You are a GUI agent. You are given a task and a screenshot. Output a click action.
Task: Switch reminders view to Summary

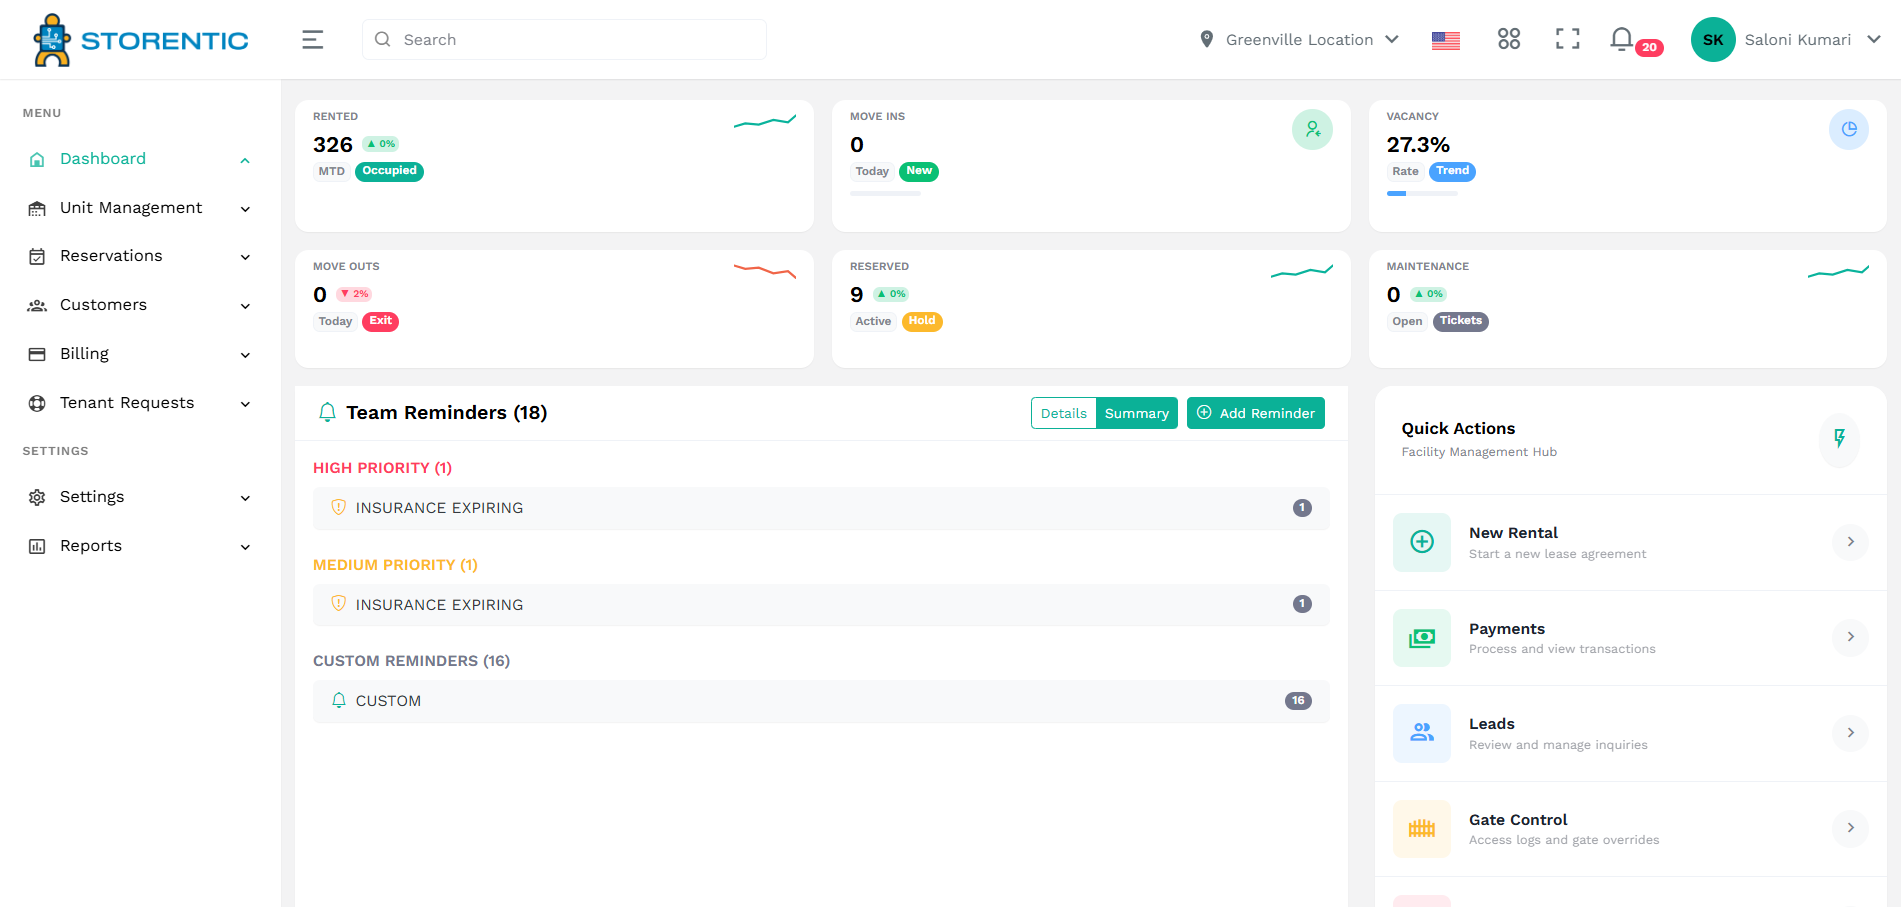click(1136, 412)
